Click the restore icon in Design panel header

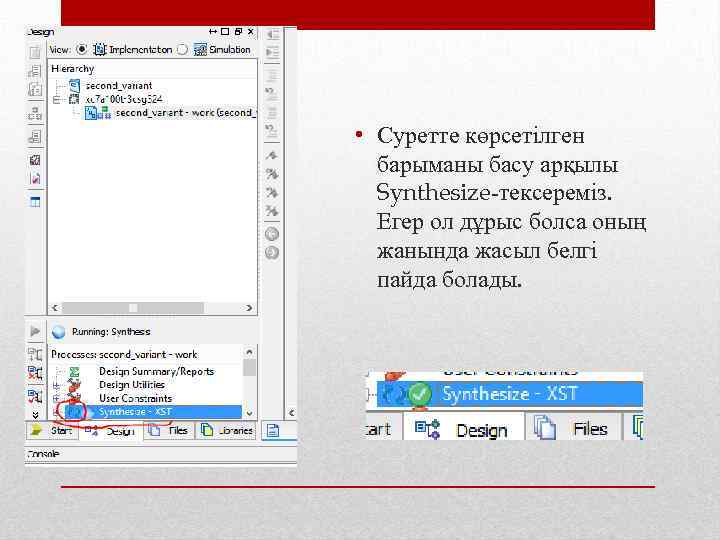coord(238,31)
